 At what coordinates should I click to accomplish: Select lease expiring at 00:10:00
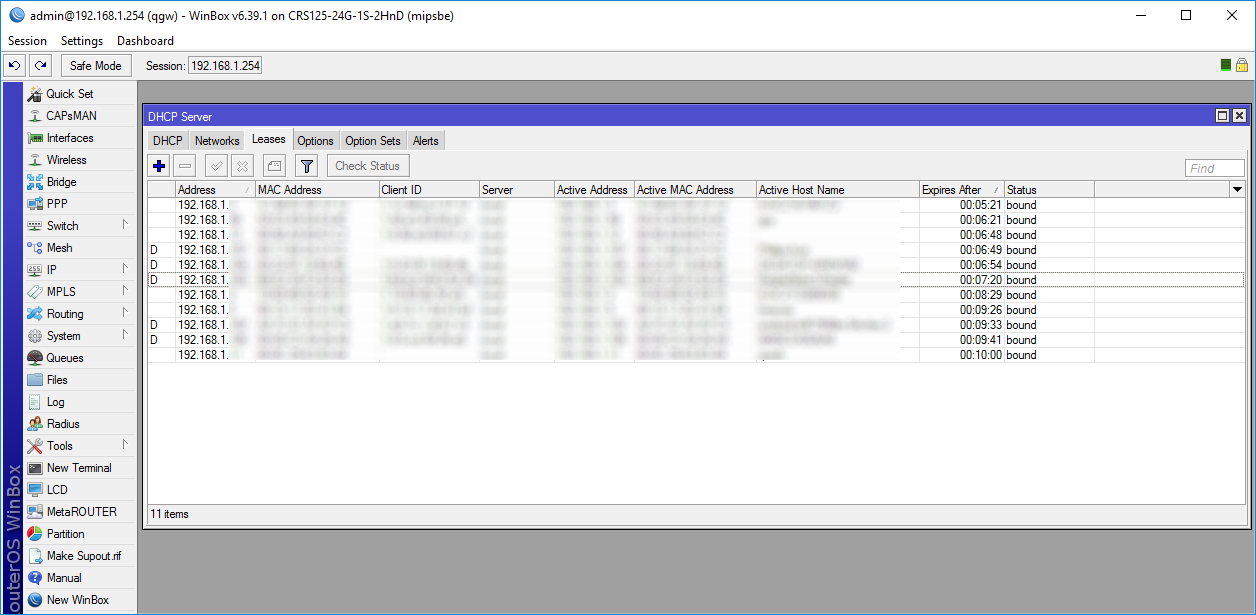click(x=696, y=355)
